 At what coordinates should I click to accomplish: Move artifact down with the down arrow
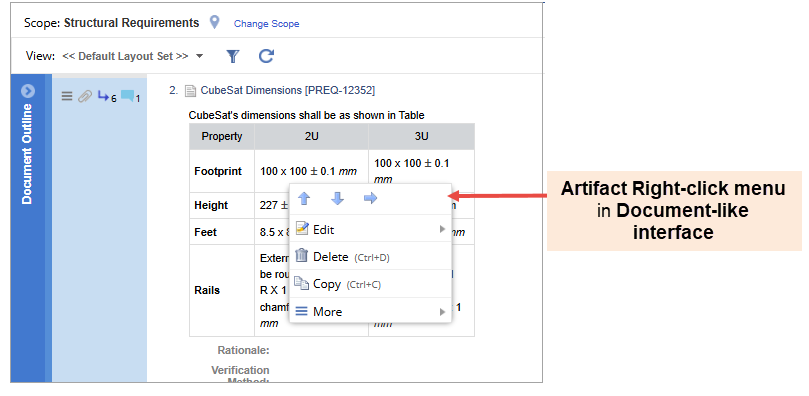(337, 199)
